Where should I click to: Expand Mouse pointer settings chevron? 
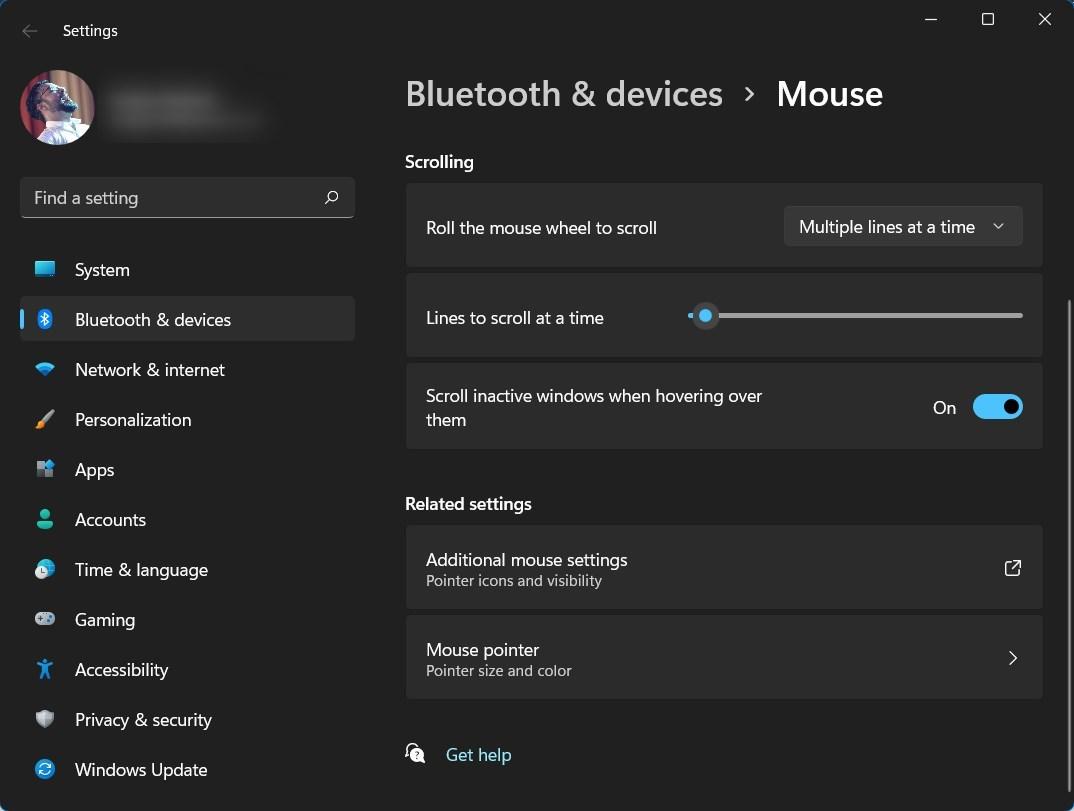tap(1012, 658)
